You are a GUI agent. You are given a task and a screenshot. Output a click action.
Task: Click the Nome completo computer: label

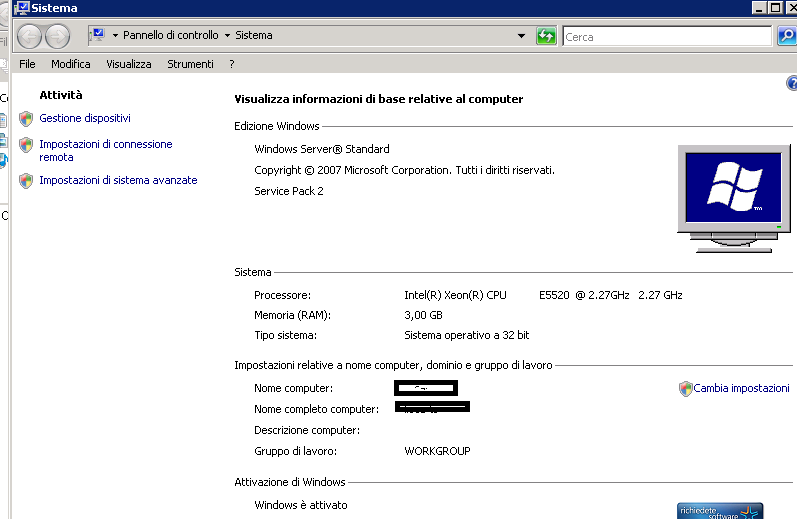click(x=316, y=409)
